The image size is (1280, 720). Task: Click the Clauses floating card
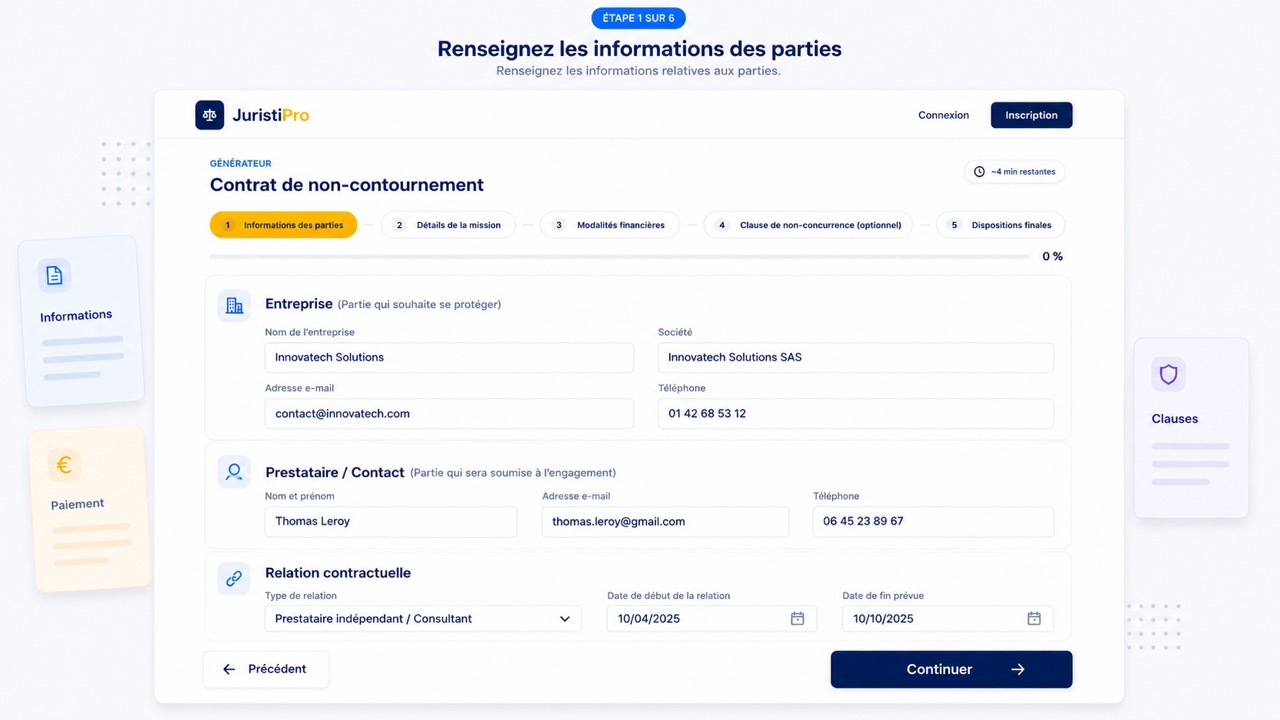coord(1191,428)
